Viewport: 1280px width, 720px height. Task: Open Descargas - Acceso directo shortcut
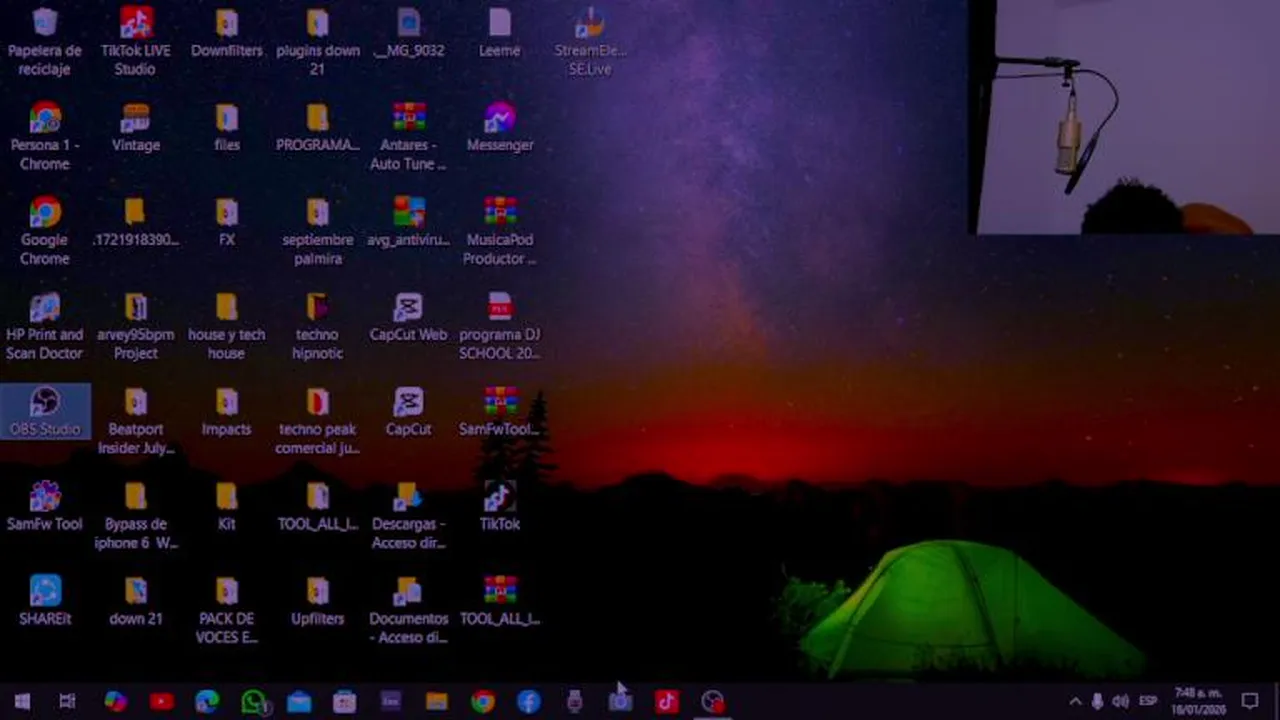pos(408,516)
